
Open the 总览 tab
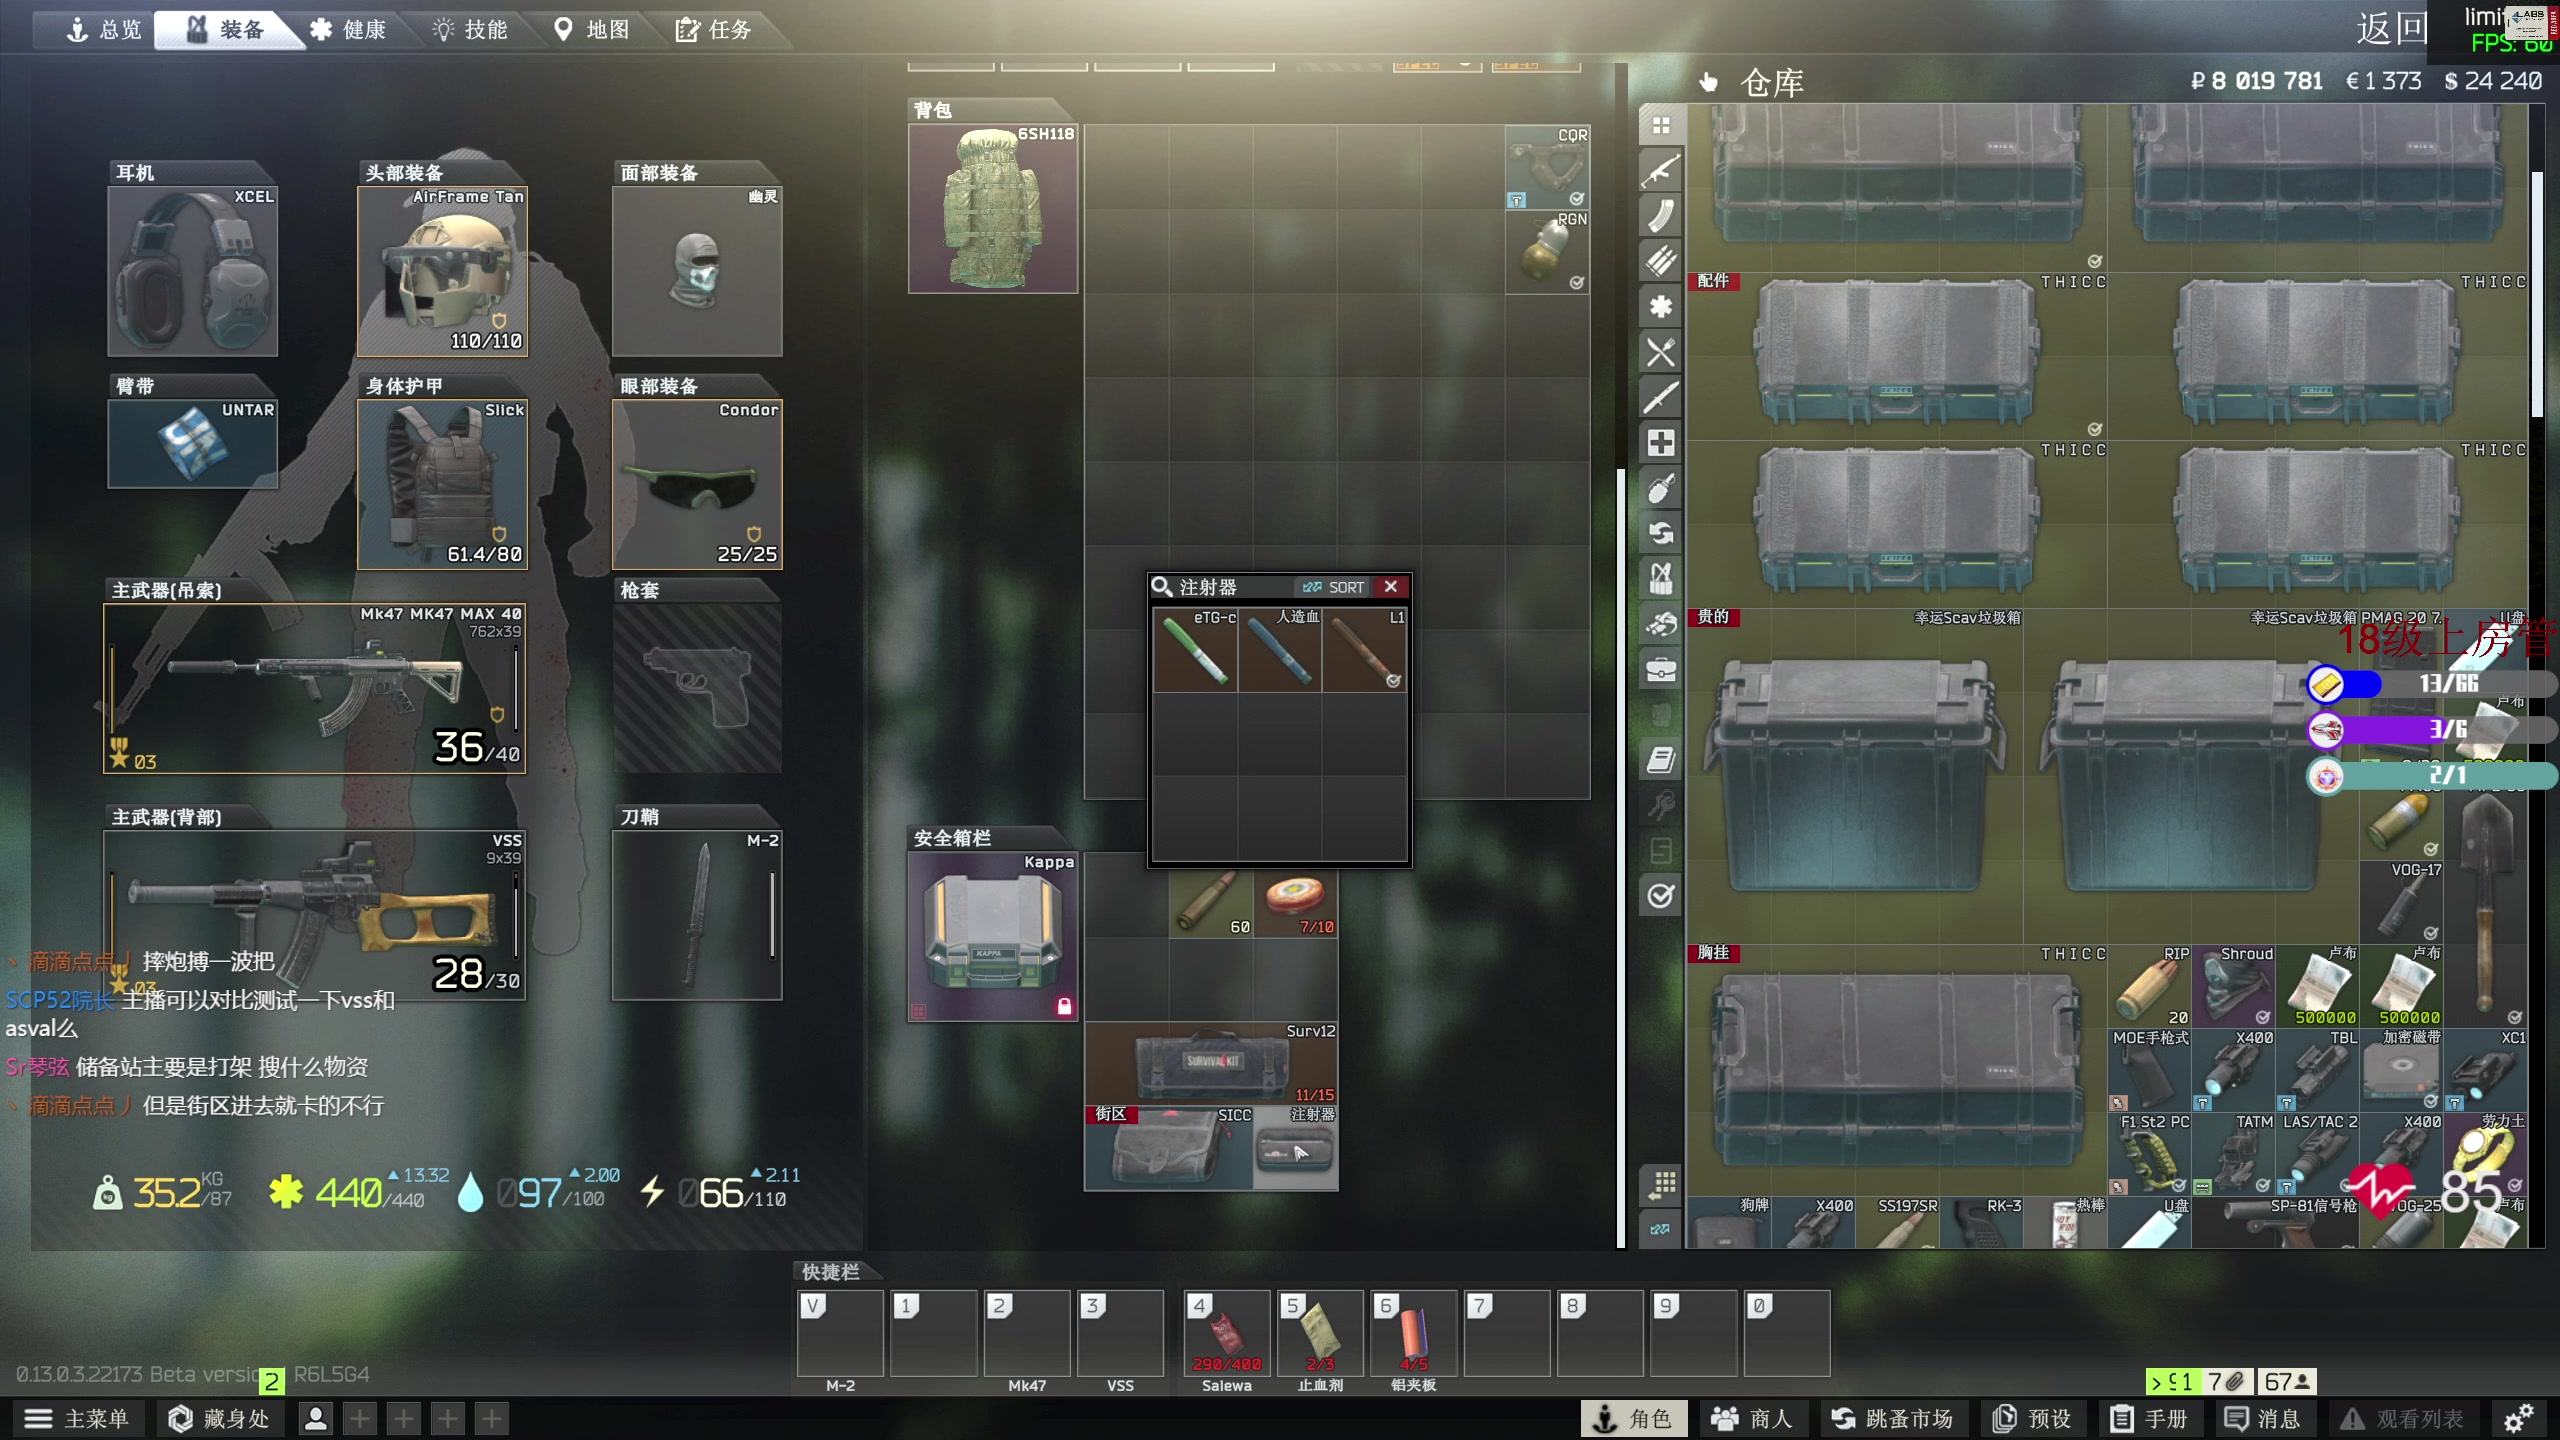(x=104, y=30)
